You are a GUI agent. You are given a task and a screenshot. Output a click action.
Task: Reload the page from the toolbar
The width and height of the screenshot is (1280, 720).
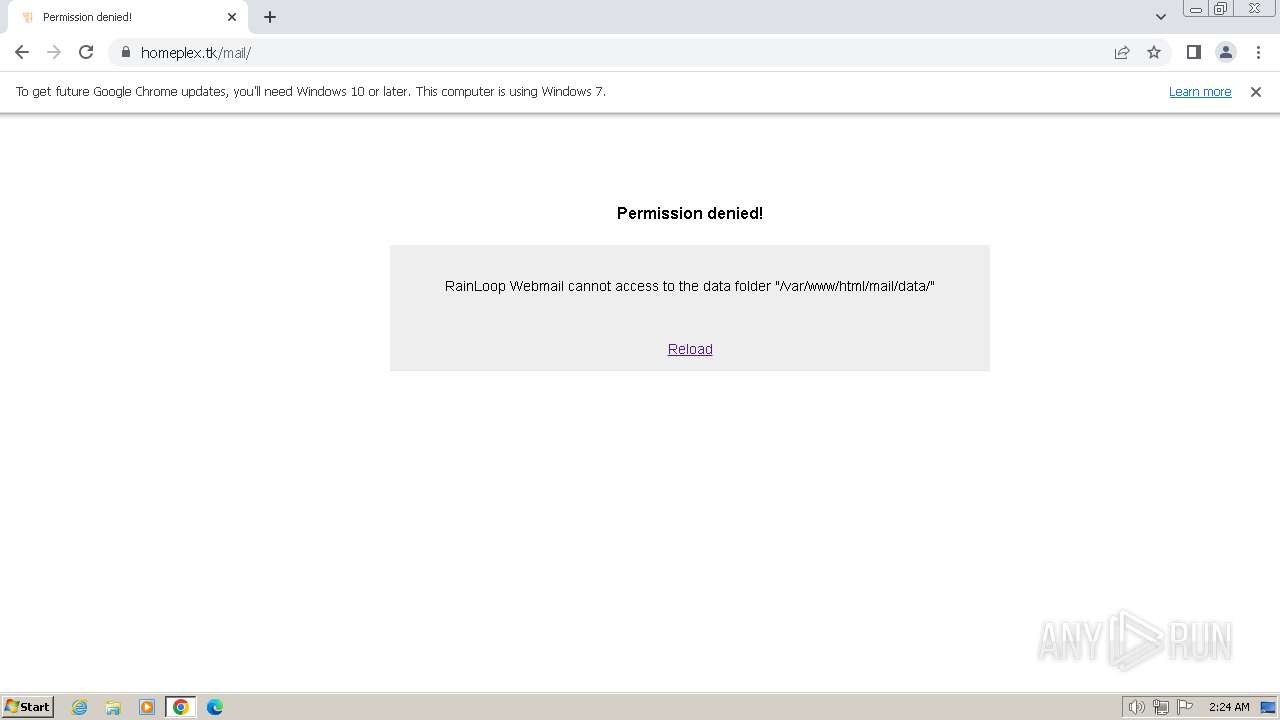click(x=86, y=52)
